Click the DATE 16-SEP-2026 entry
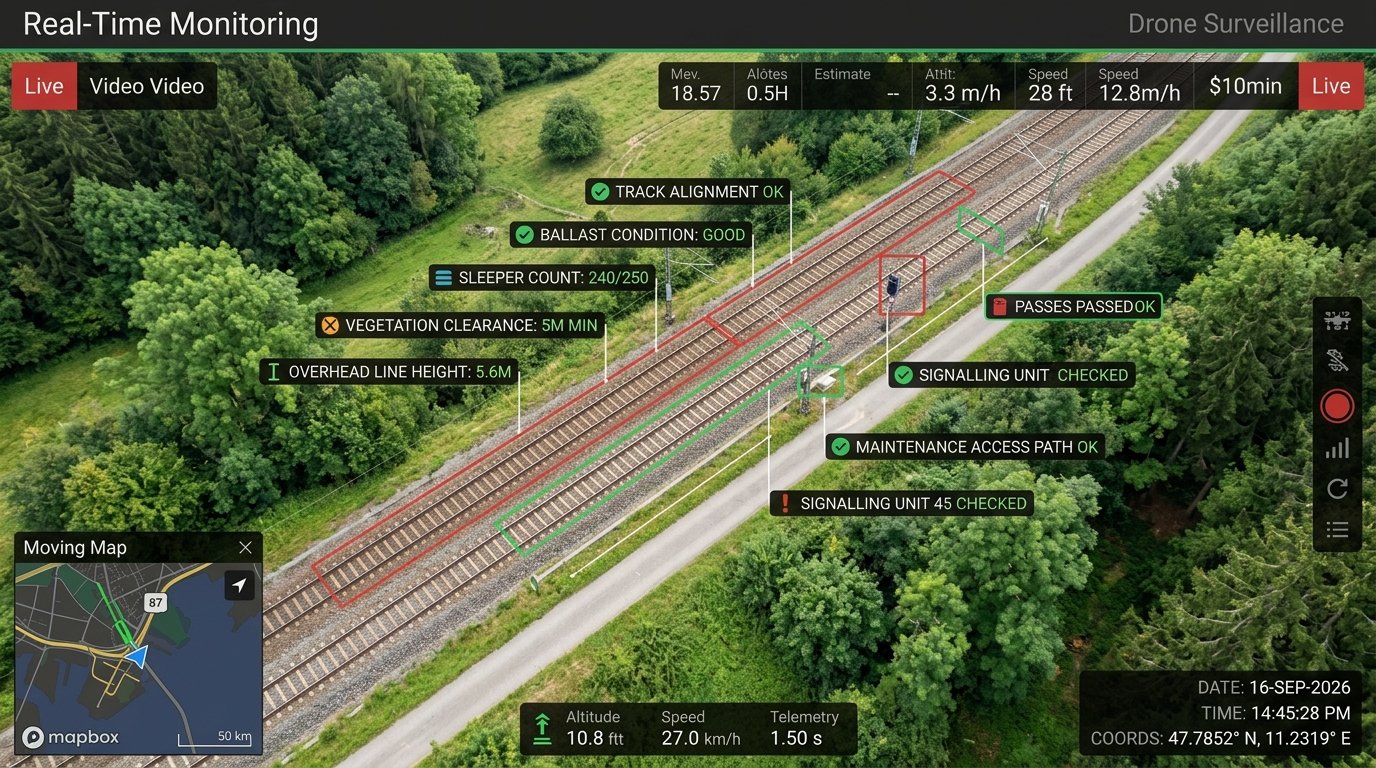 pyautogui.click(x=1274, y=688)
